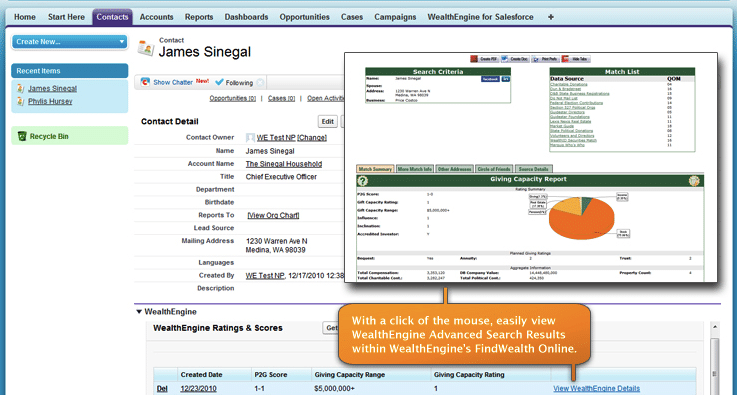The width and height of the screenshot is (737, 395).
Task: Click the Recycle Bin icon
Action: click(x=22, y=136)
